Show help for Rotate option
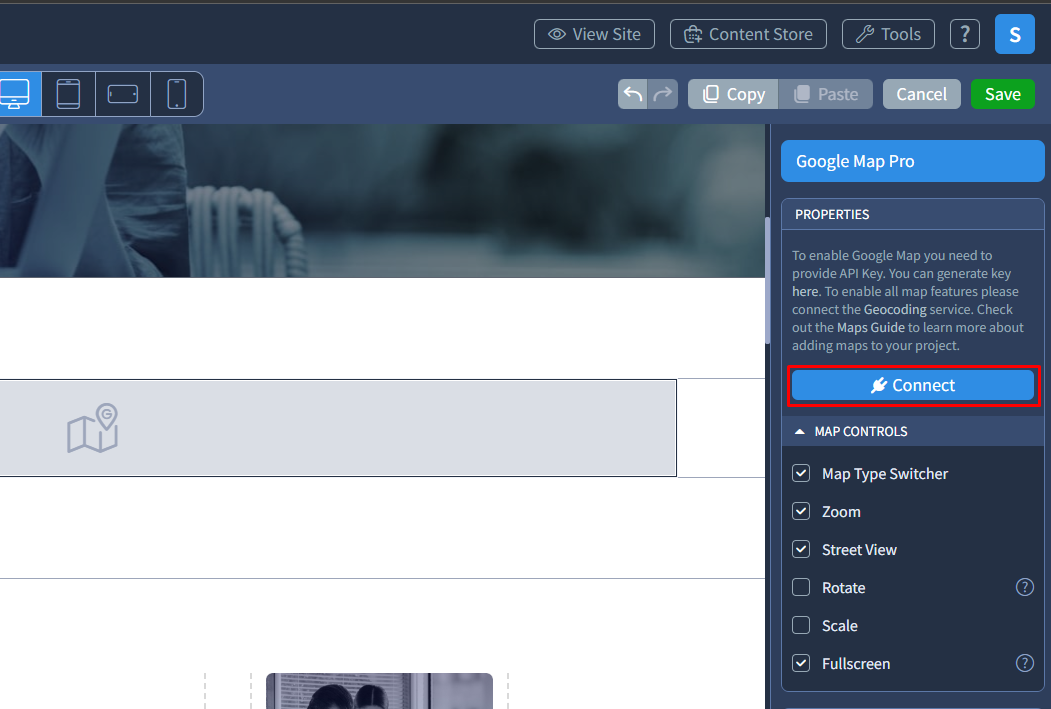This screenshot has width=1051, height=709. tap(1024, 587)
